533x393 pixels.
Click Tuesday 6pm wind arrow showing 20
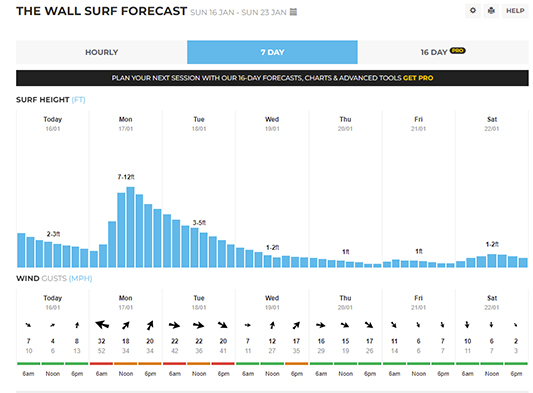[x=223, y=325]
